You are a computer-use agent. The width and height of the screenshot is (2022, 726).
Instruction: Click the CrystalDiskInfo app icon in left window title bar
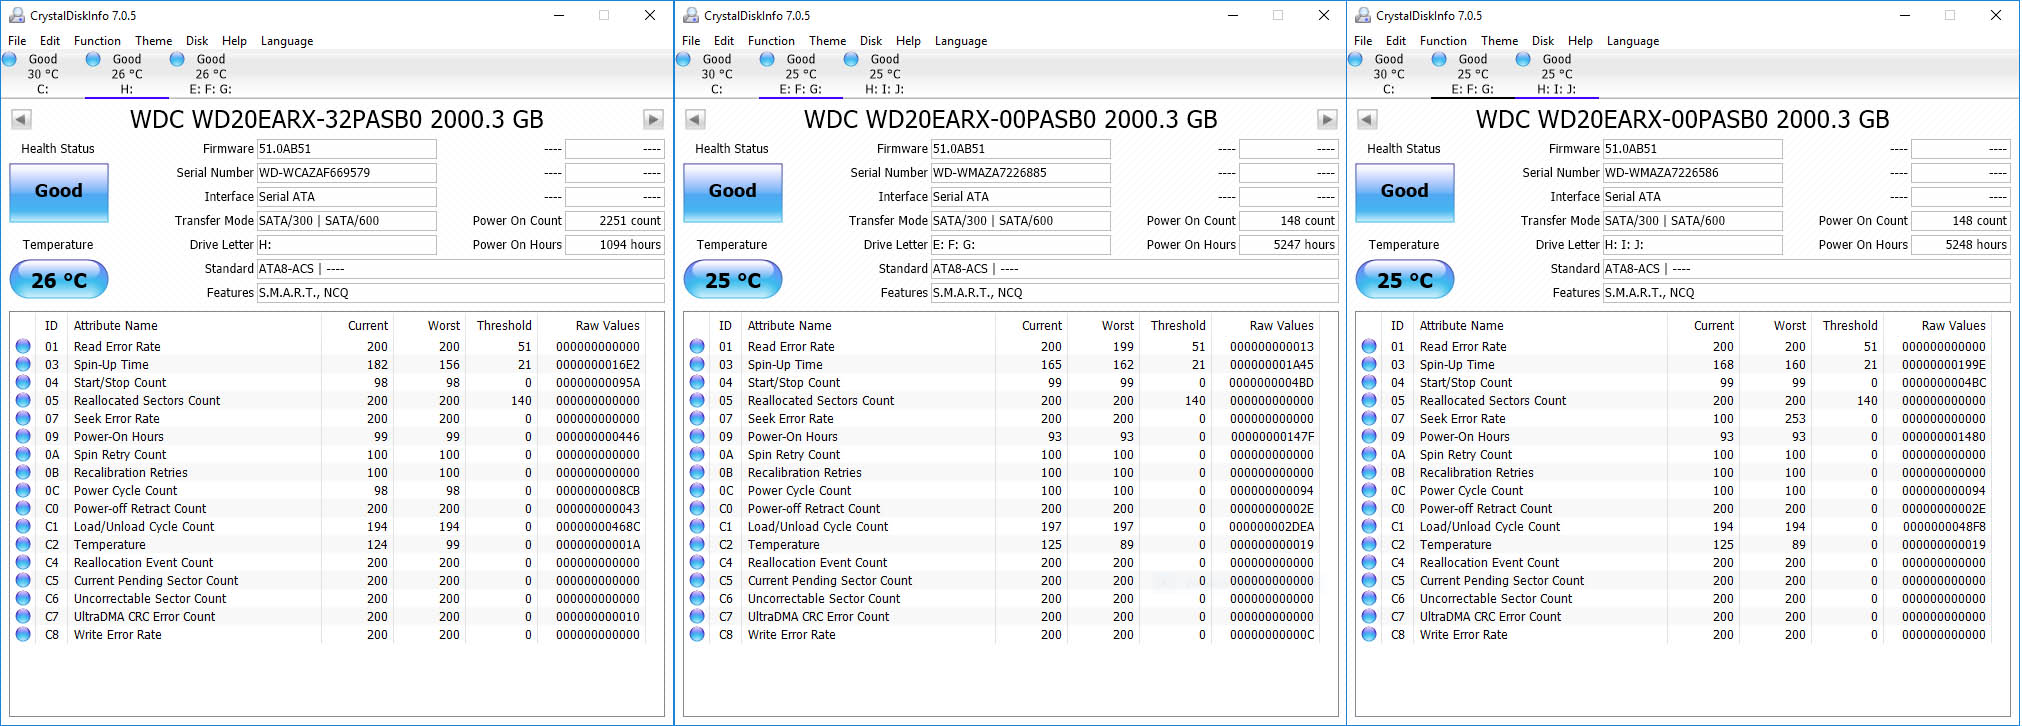[17, 15]
